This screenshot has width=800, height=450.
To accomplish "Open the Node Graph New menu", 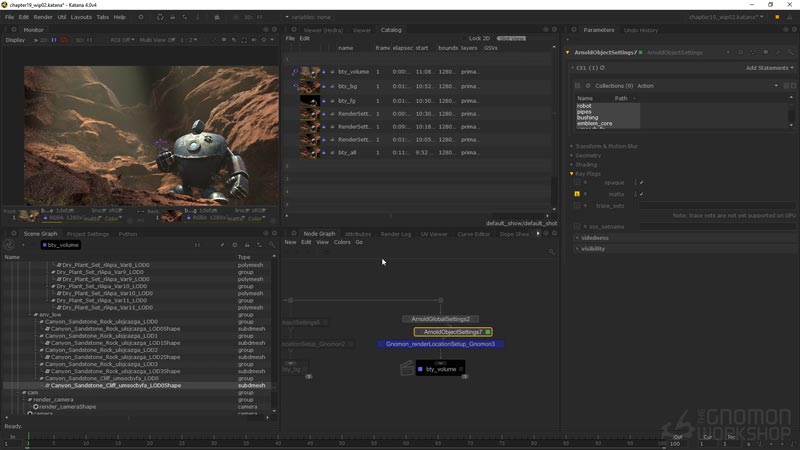I will tap(290, 242).
